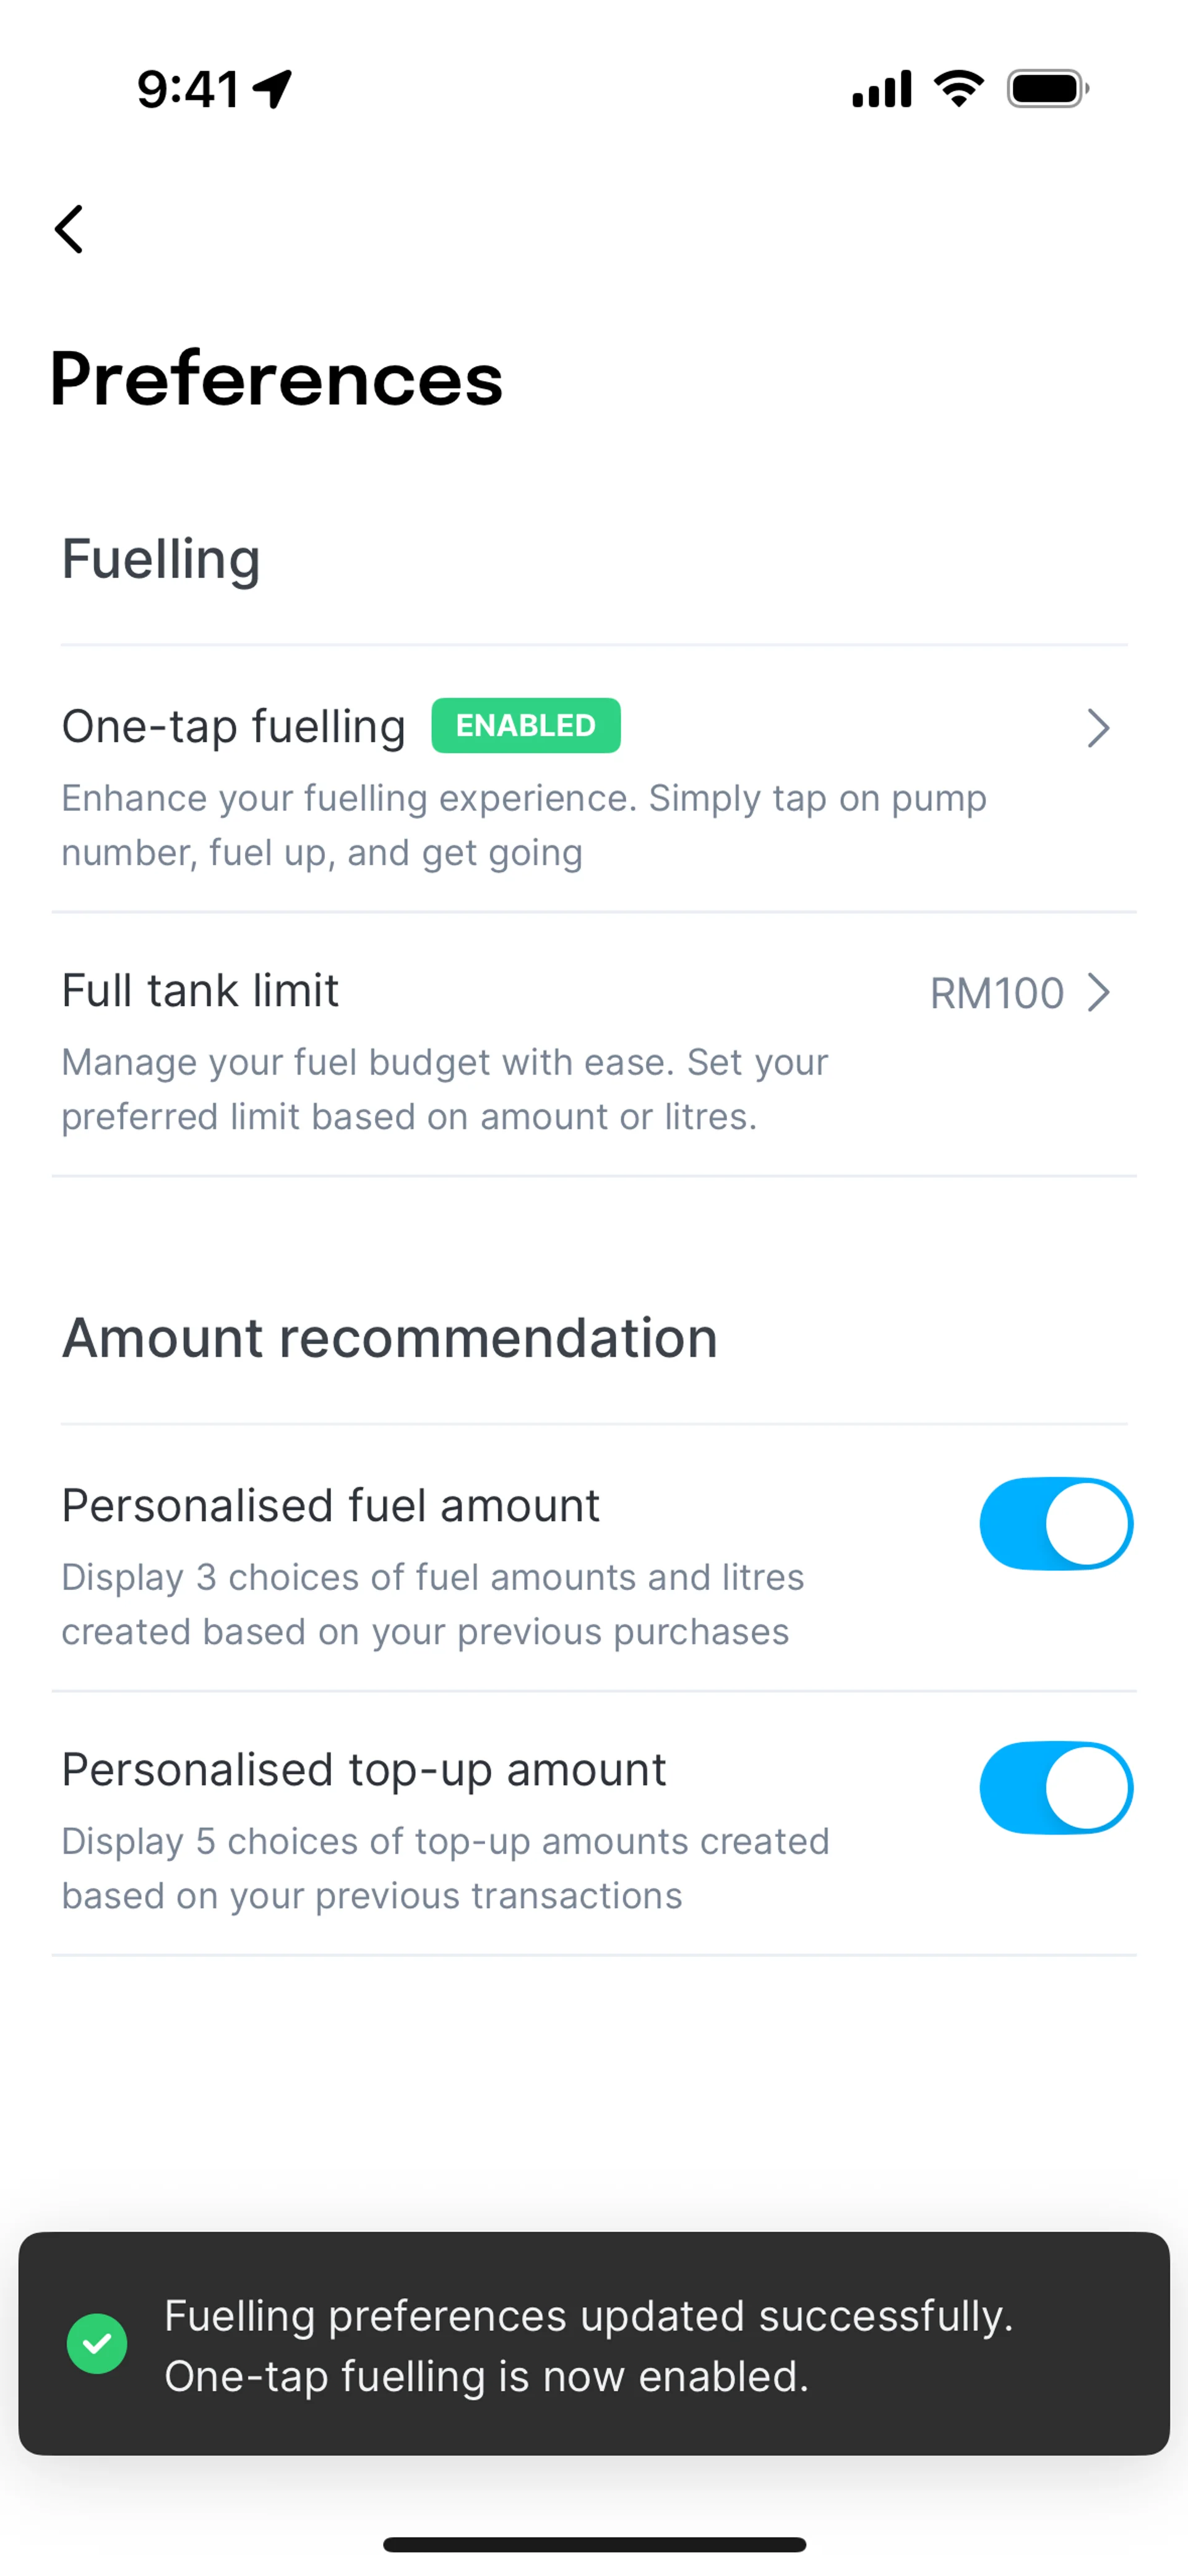Tap the cellular signal bars icon
Viewport: 1188px width, 2576px height.
881,89
